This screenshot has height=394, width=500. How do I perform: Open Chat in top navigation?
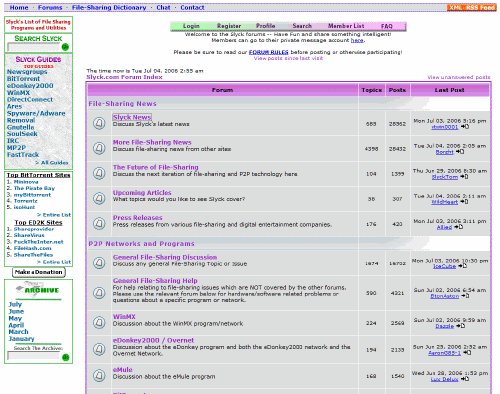point(163,7)
